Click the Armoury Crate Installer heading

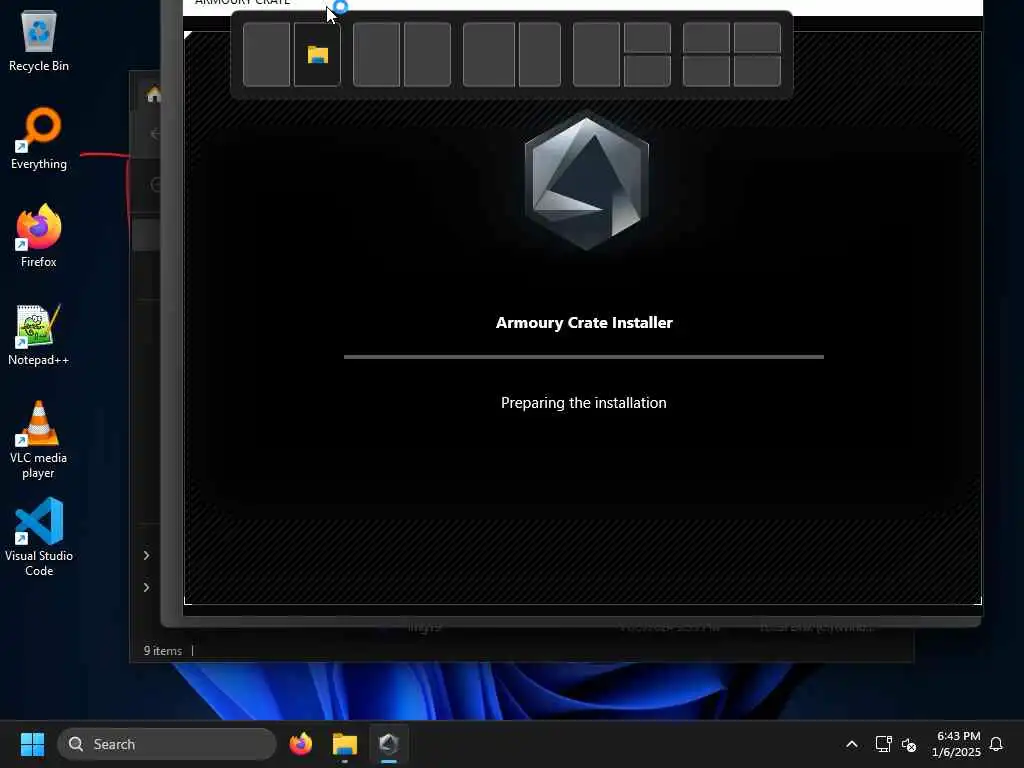pos(584,323)
